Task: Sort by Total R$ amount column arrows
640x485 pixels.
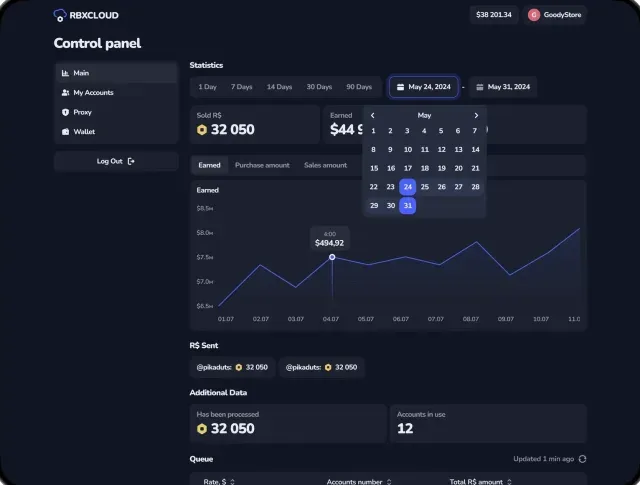Action: pyautogui.click(x=509, y=482)
